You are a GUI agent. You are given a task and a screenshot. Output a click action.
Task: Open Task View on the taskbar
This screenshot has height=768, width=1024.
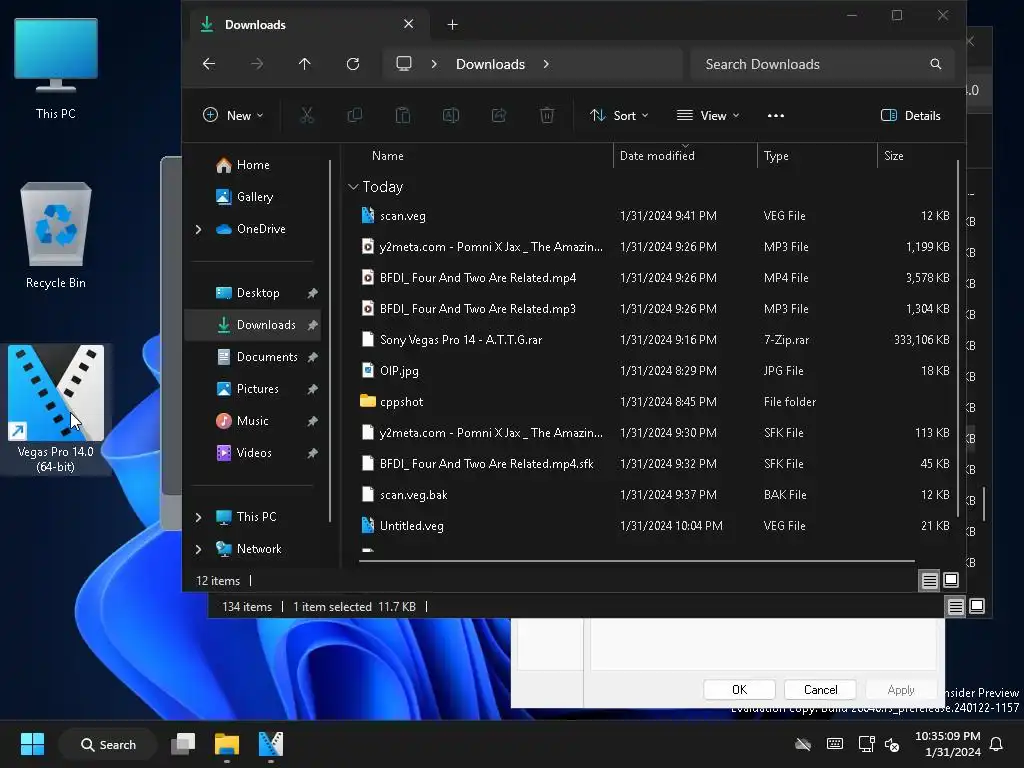[183, 744]
